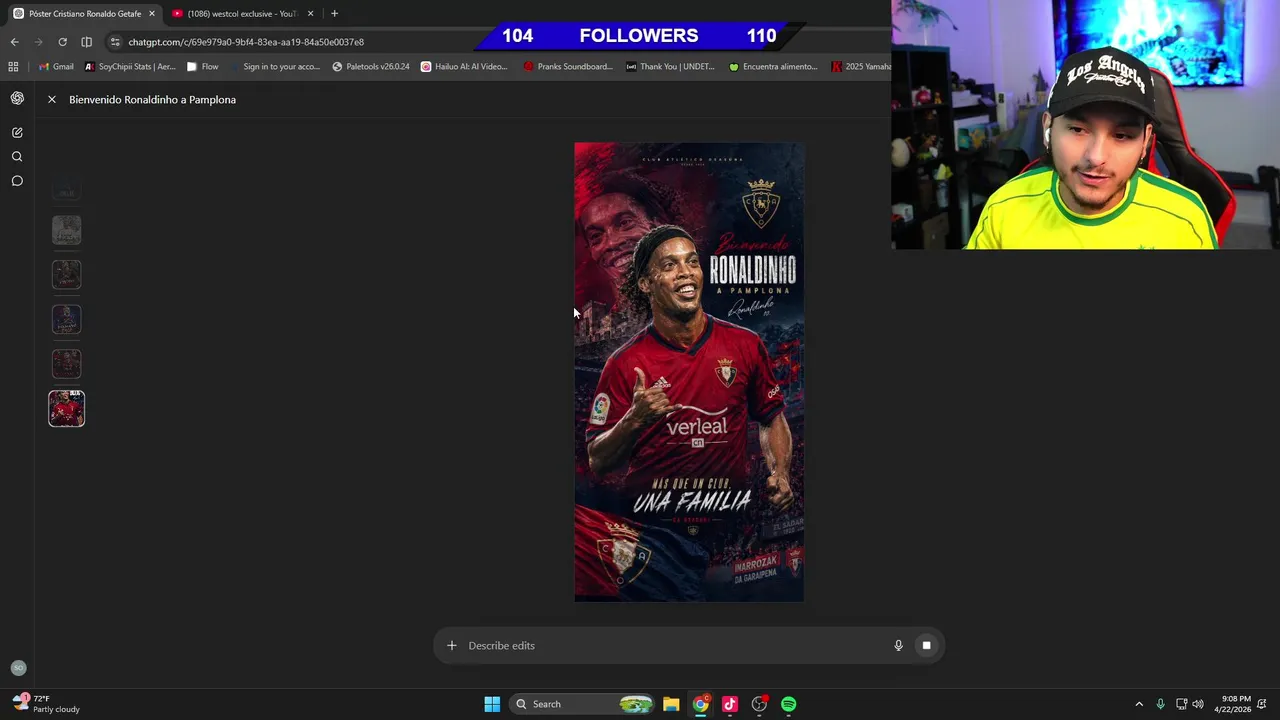Open the taskbar microphone indicator
This screenshot has height=720, width=1280.
[1160, 704]
